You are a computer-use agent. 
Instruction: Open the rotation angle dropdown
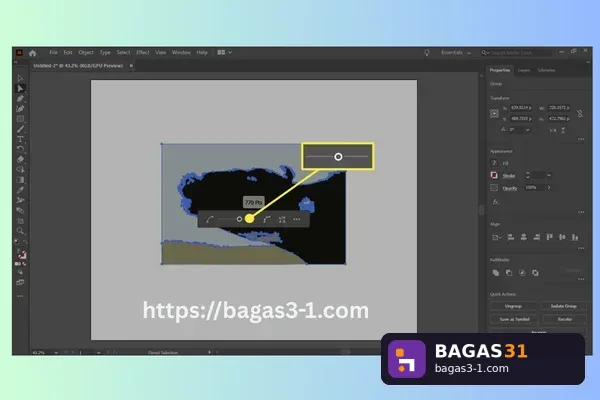(x=528, y=130)
